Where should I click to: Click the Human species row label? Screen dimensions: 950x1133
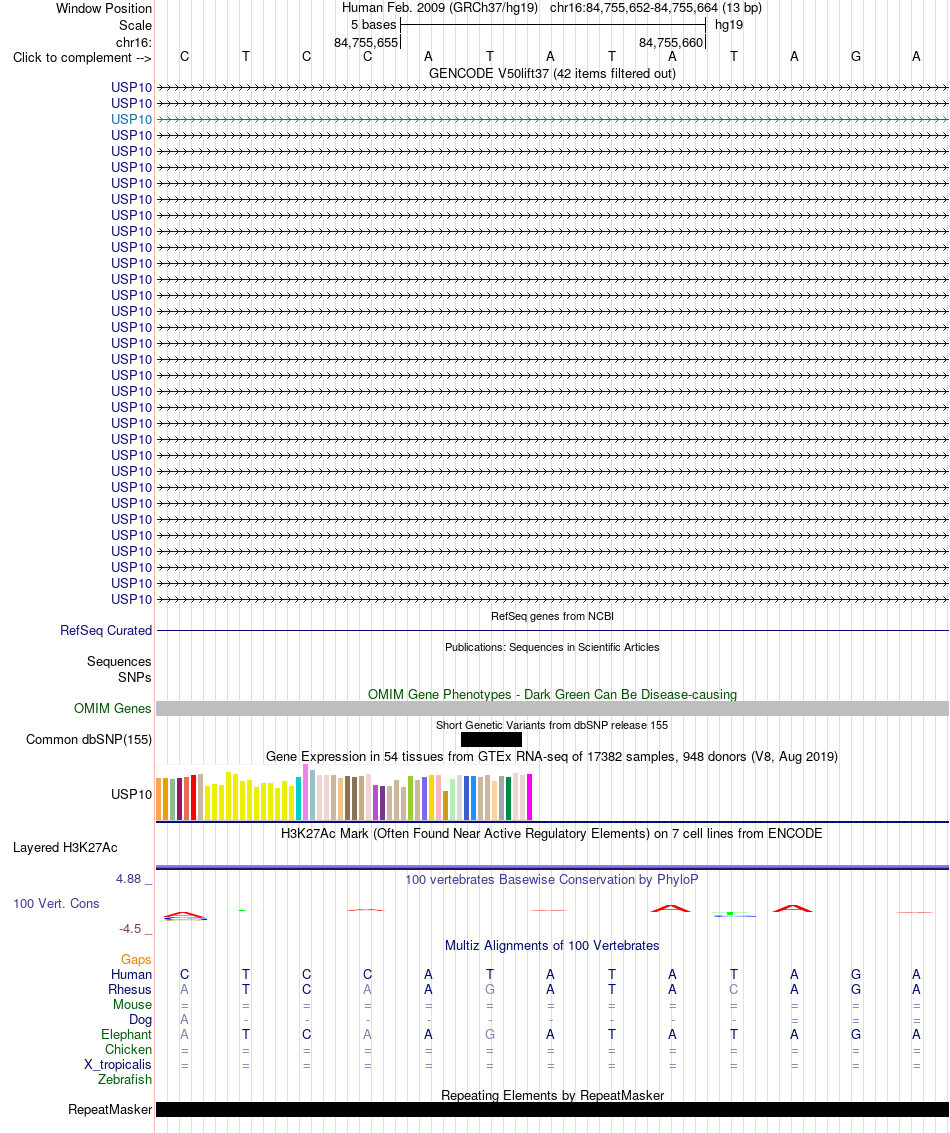pyautogui.click(x=131, y=974)
